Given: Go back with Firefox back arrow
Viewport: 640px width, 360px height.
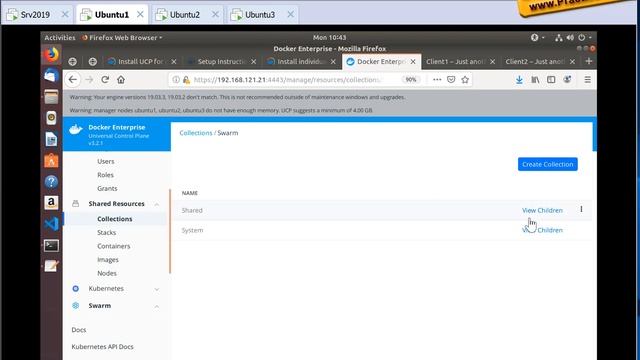Looking at the screenshot, I should [x=73, y=80].
